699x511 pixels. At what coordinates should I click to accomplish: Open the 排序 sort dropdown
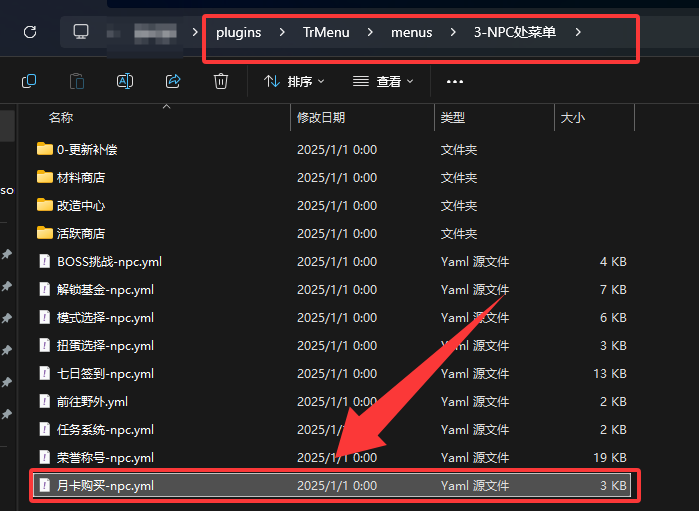[294, 82]
